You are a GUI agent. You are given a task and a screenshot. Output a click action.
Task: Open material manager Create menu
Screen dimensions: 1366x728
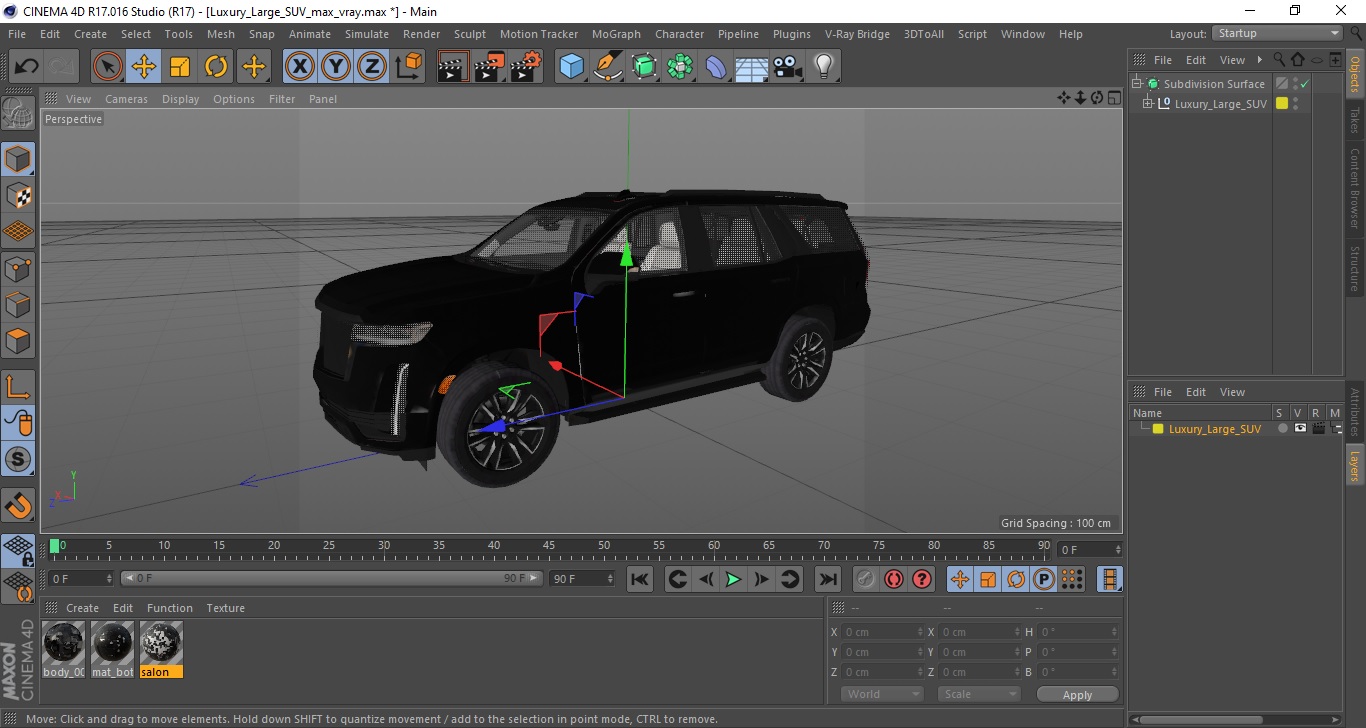pos(82,608)
